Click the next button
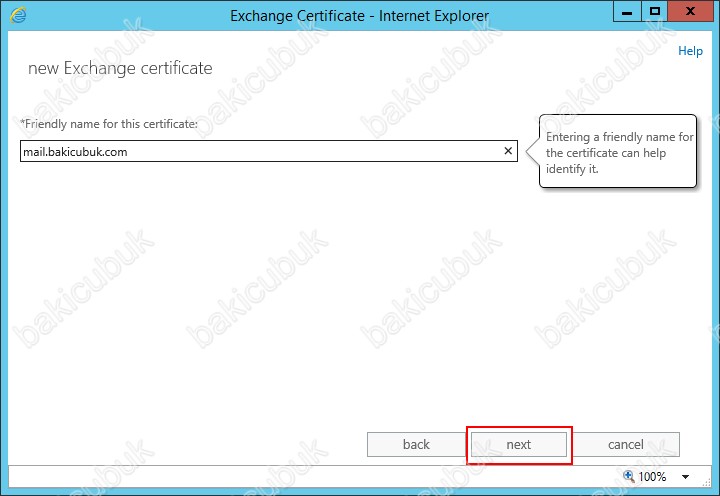 [519, 445]
